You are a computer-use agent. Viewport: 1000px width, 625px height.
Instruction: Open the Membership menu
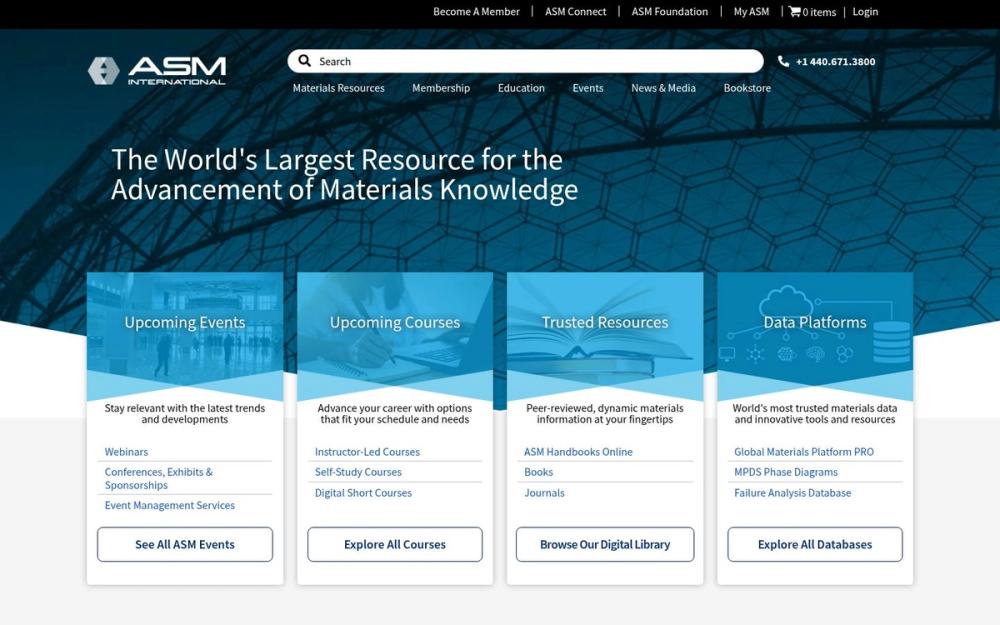click(x=441, y=88)
